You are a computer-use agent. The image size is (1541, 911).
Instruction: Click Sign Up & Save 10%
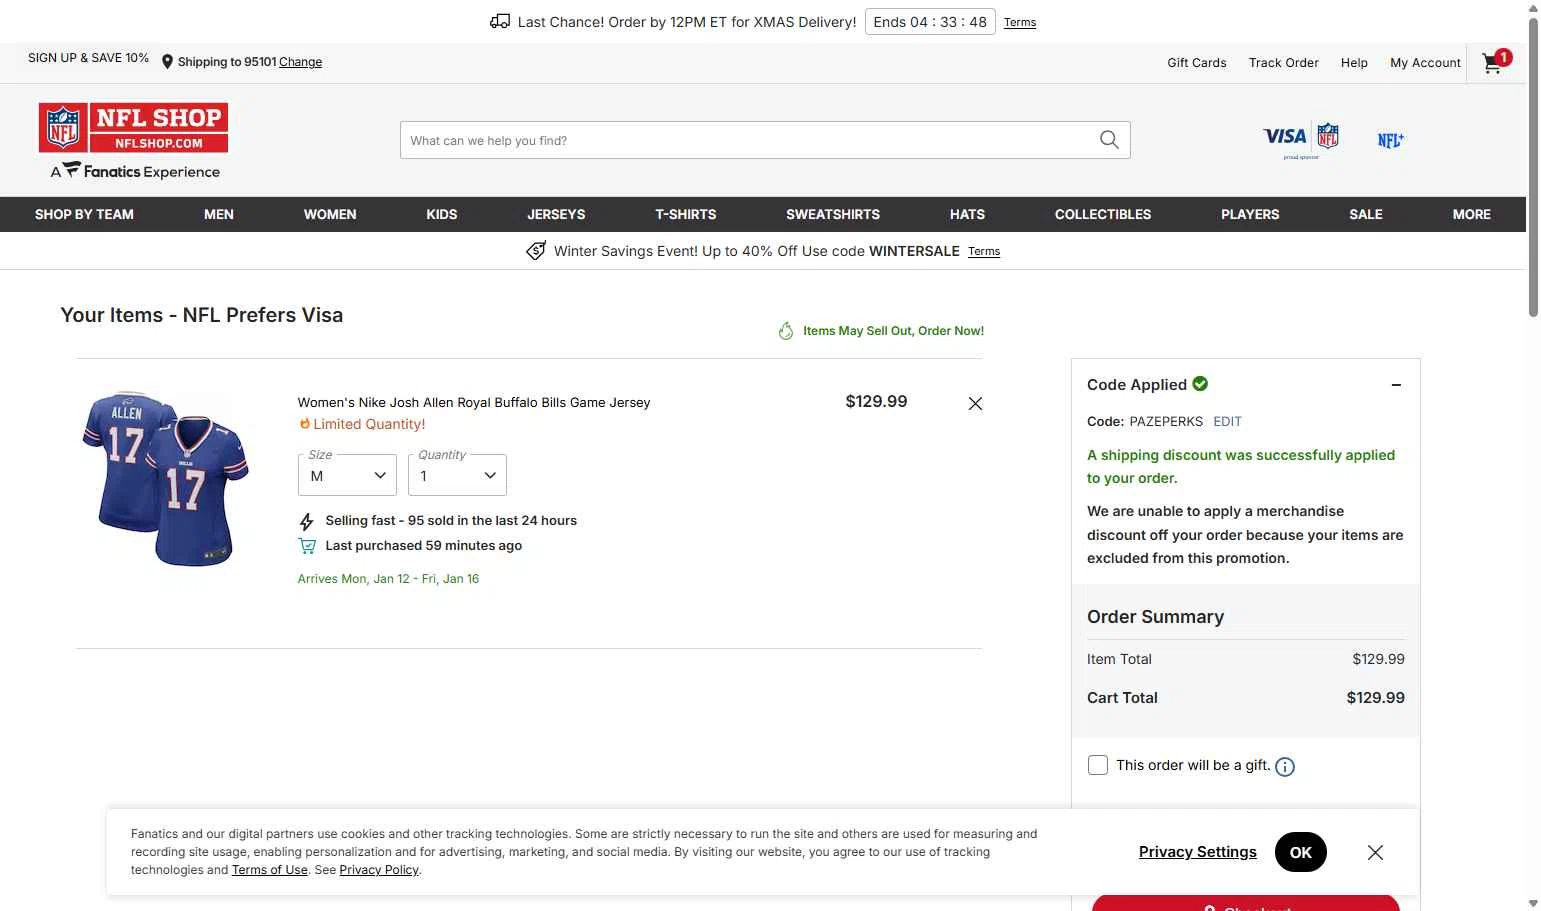[88, 58]
